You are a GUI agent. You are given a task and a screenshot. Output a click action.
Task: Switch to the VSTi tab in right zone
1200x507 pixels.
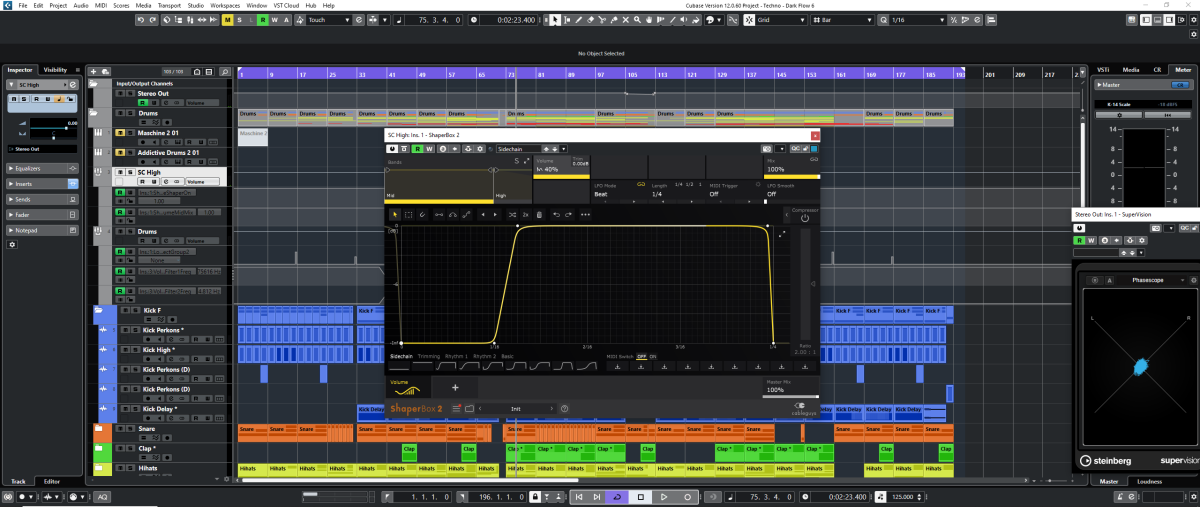pyautogui.click(x=1103, y=70)
